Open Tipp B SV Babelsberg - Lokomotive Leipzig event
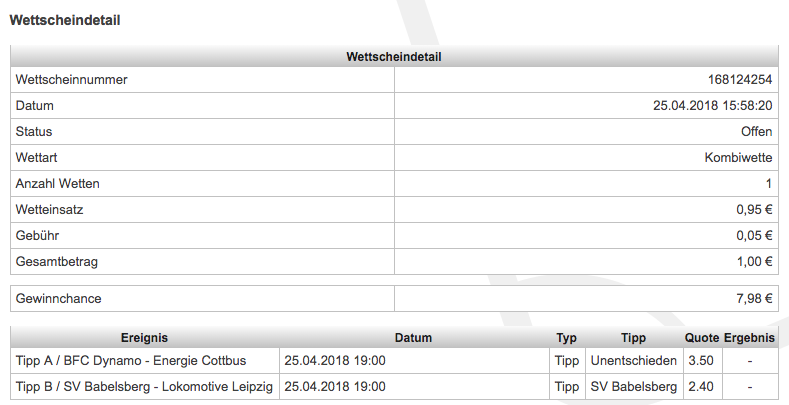 (144, 387)
